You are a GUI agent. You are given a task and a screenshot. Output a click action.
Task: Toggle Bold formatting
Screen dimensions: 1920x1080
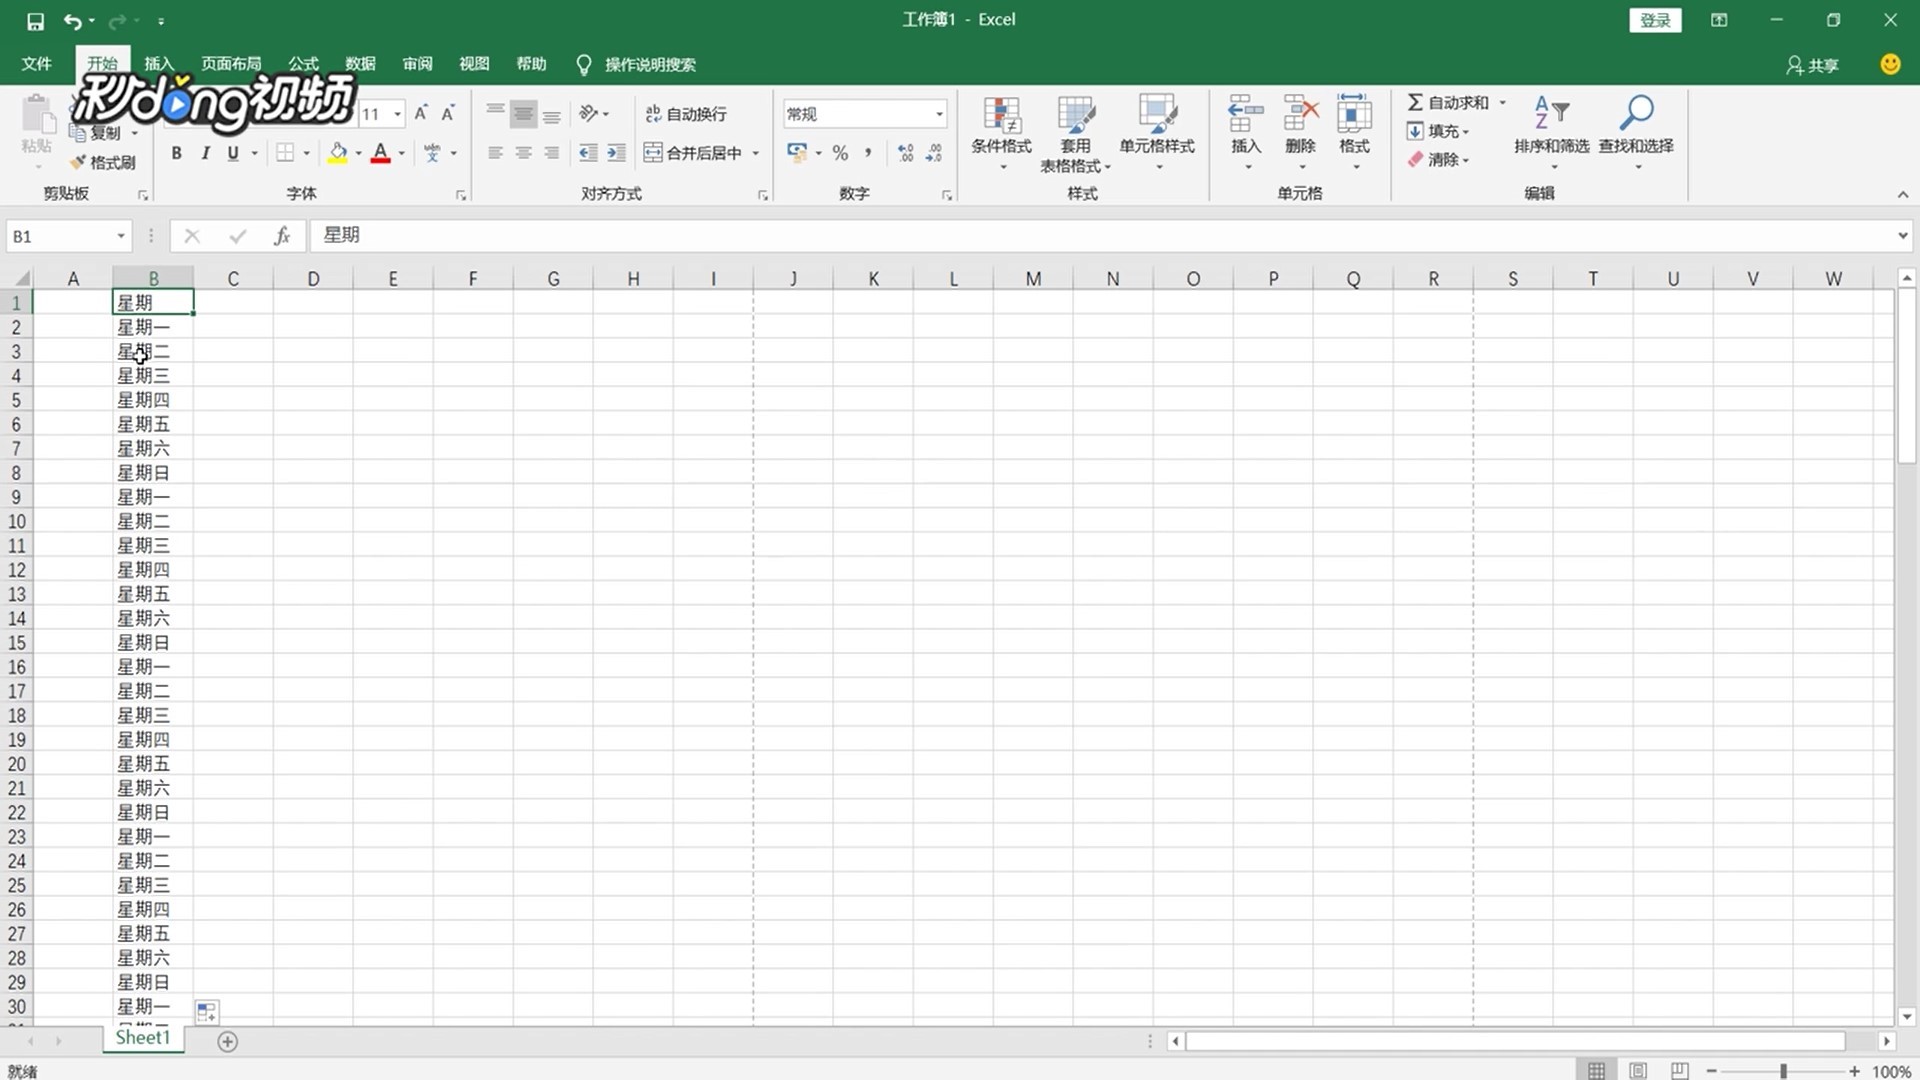point(177,153)
